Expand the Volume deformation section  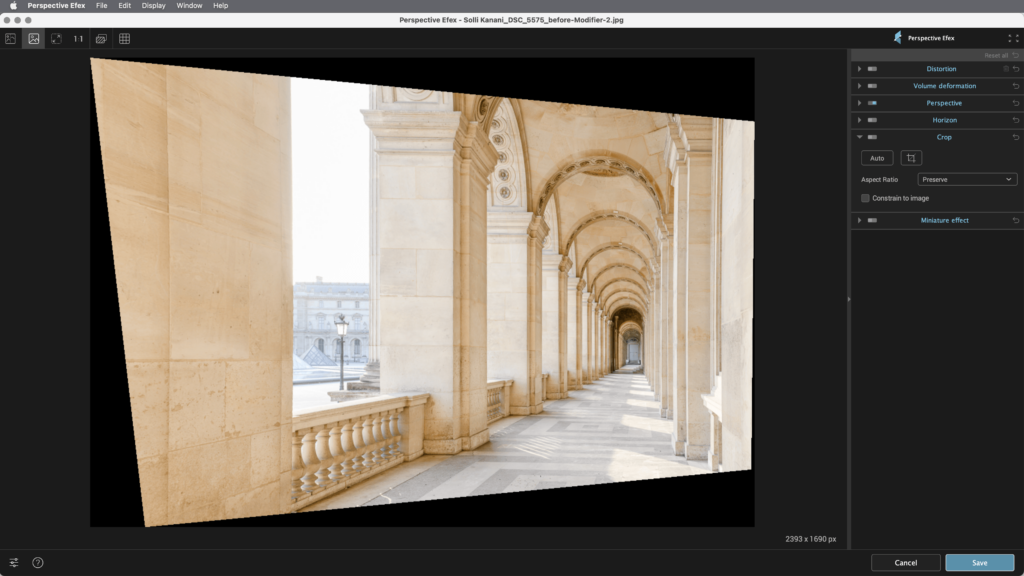click(859, 86)
